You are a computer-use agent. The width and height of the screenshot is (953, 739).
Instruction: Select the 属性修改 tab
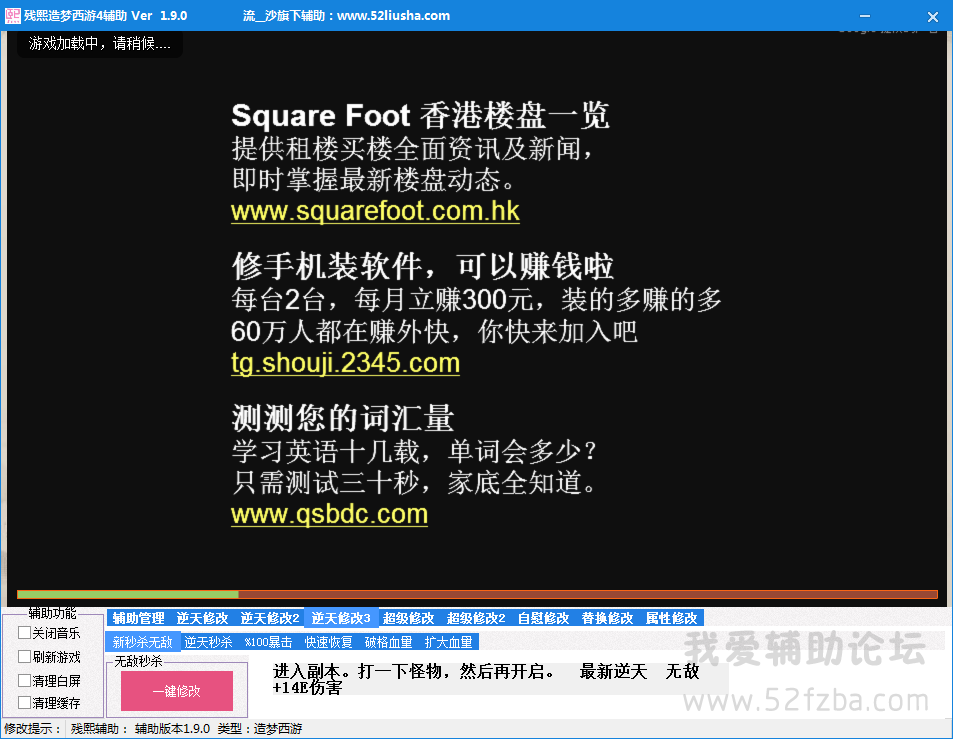[x=672, y=618]
